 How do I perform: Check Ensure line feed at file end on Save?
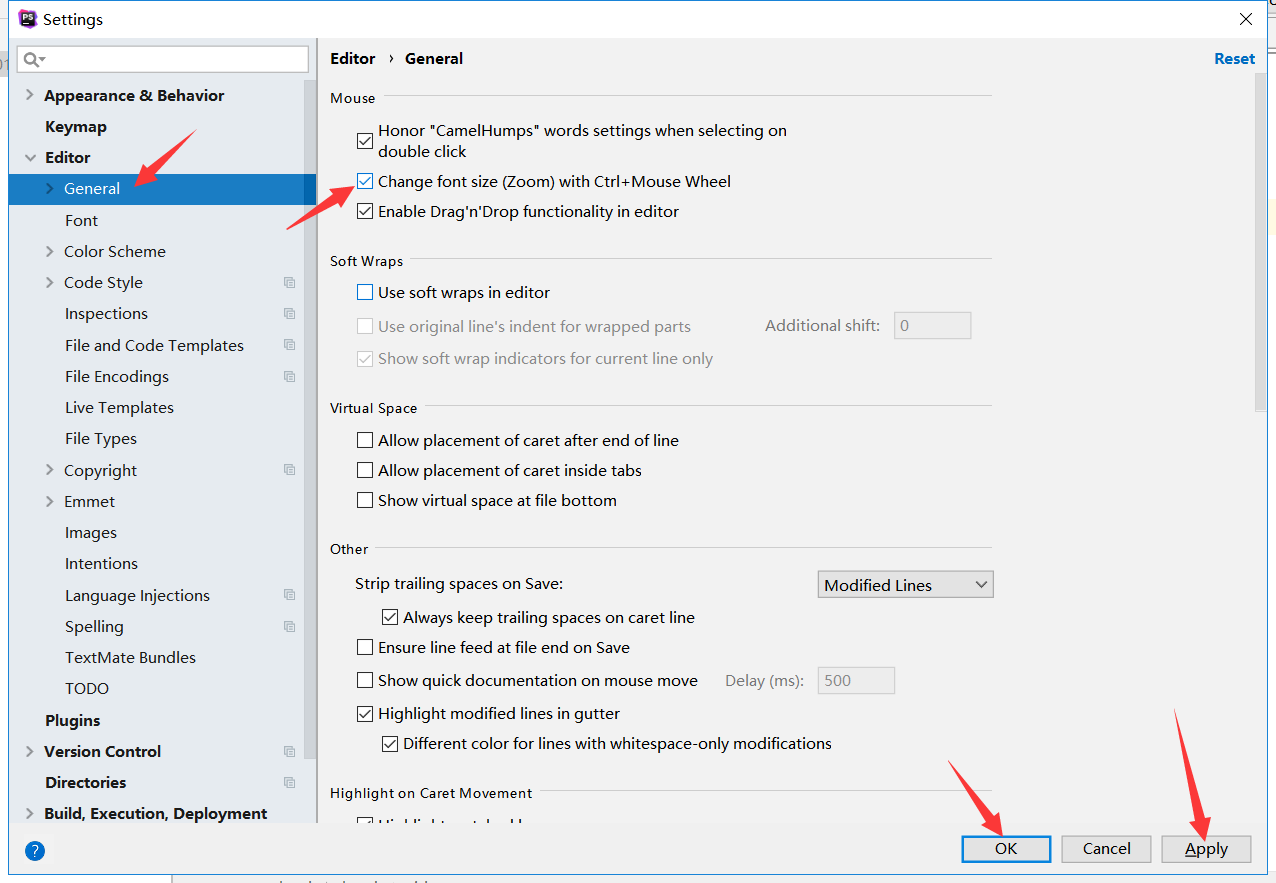click(365, 648)
